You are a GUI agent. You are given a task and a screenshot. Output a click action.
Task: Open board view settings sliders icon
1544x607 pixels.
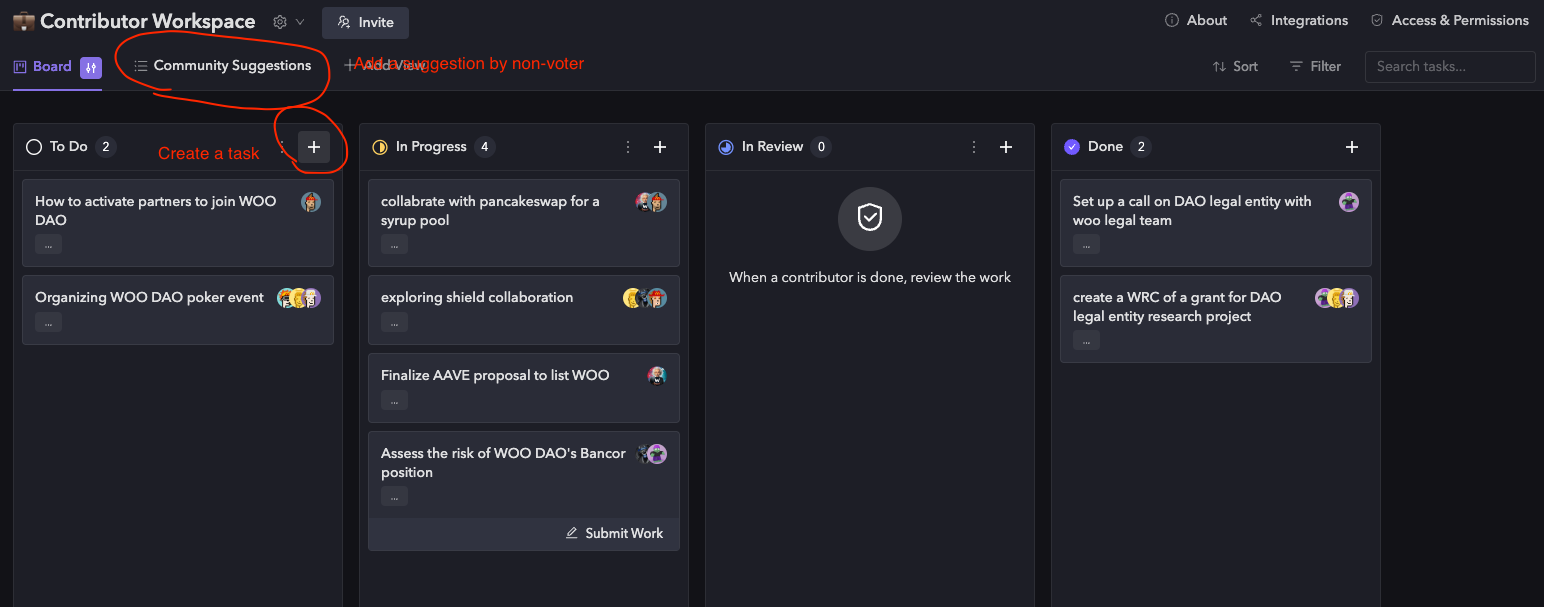[x=91, y=67]
